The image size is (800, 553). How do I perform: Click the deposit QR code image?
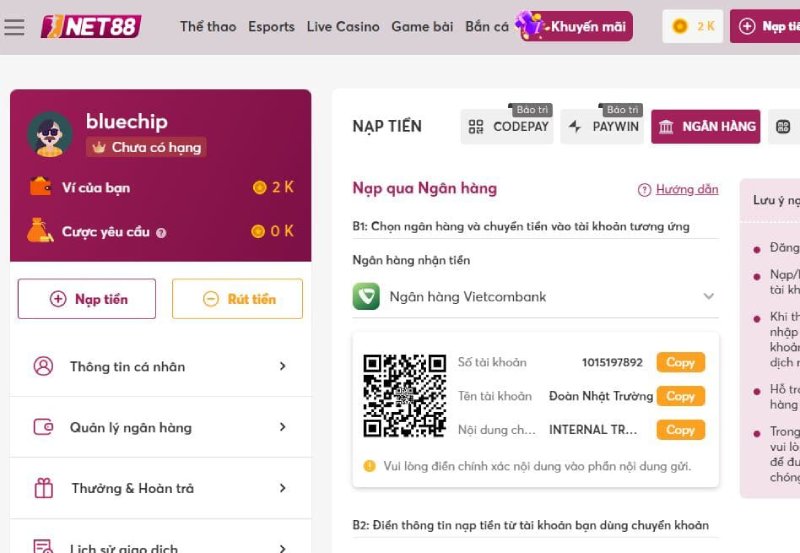pyautogui.click(x=405, y=395)
